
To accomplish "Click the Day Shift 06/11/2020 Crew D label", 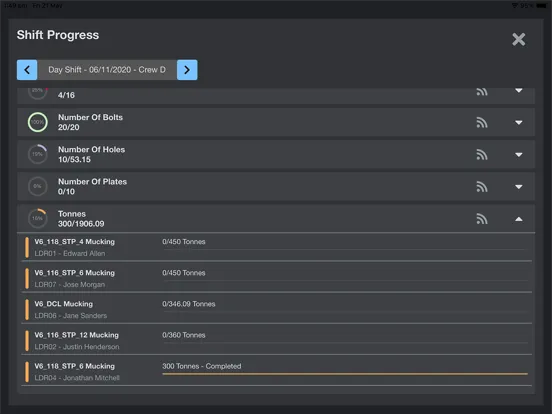I will pyautogui.click(x=107, y=70).
